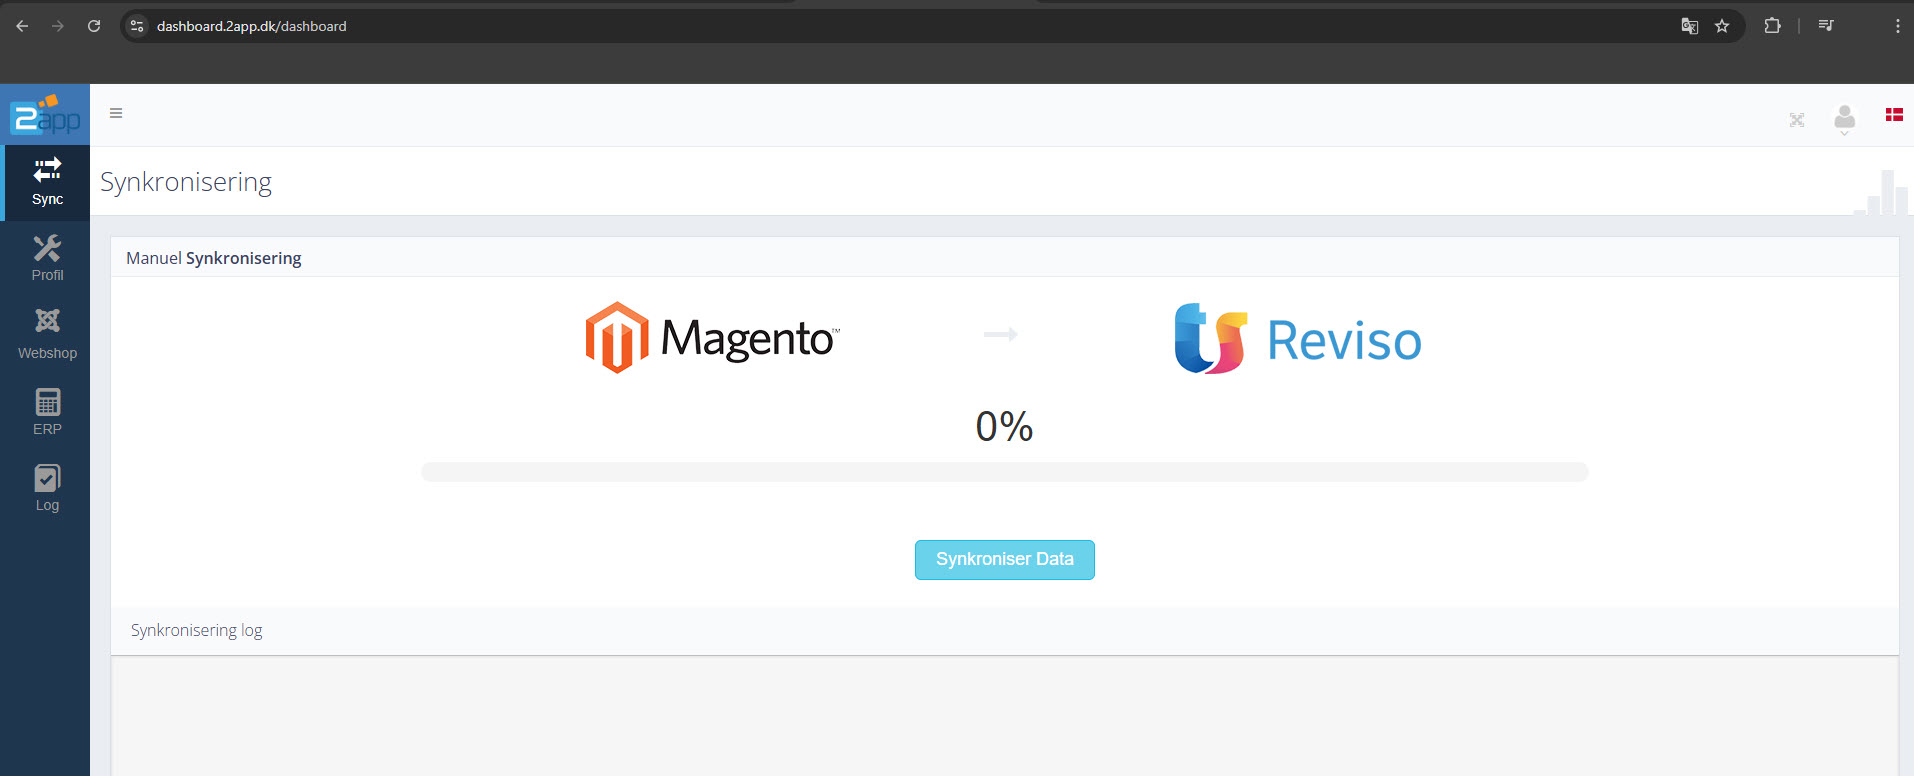Collapse the sidebar with hamburger menu
1914x776 pixels.
[116, 113]
